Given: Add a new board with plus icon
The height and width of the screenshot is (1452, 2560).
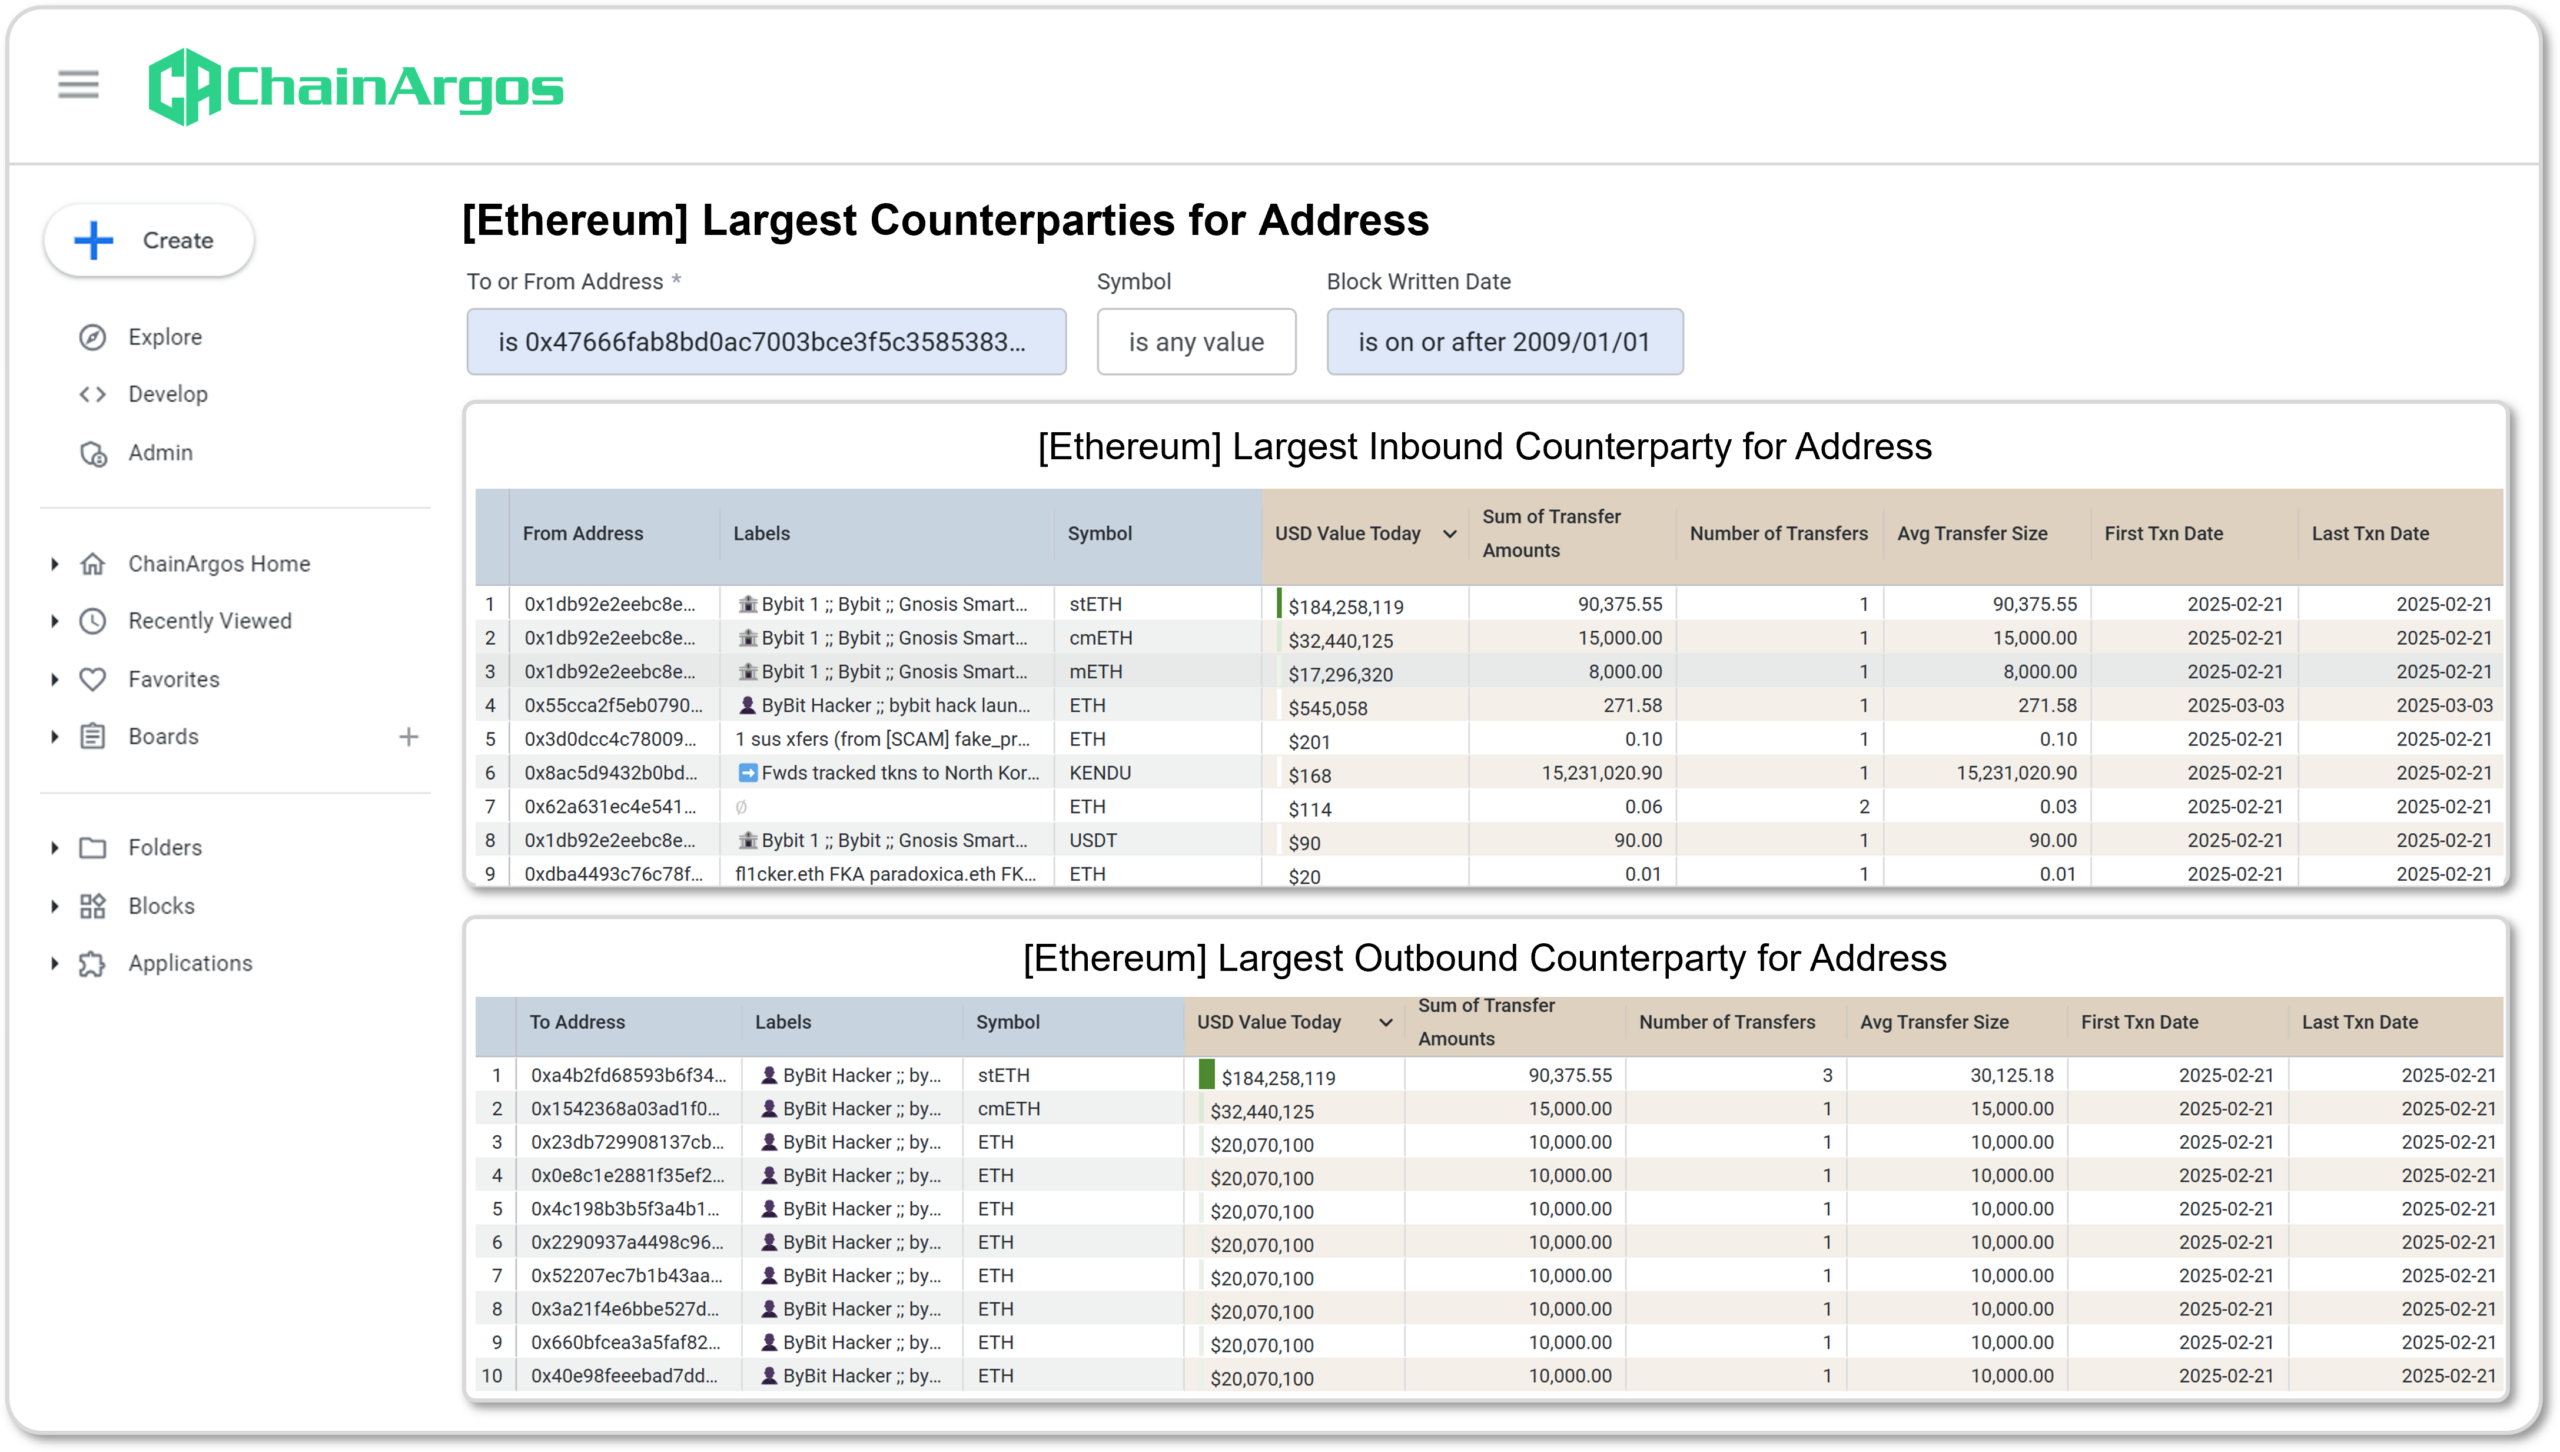Looking at the screenshot, I should coord(408,737).
